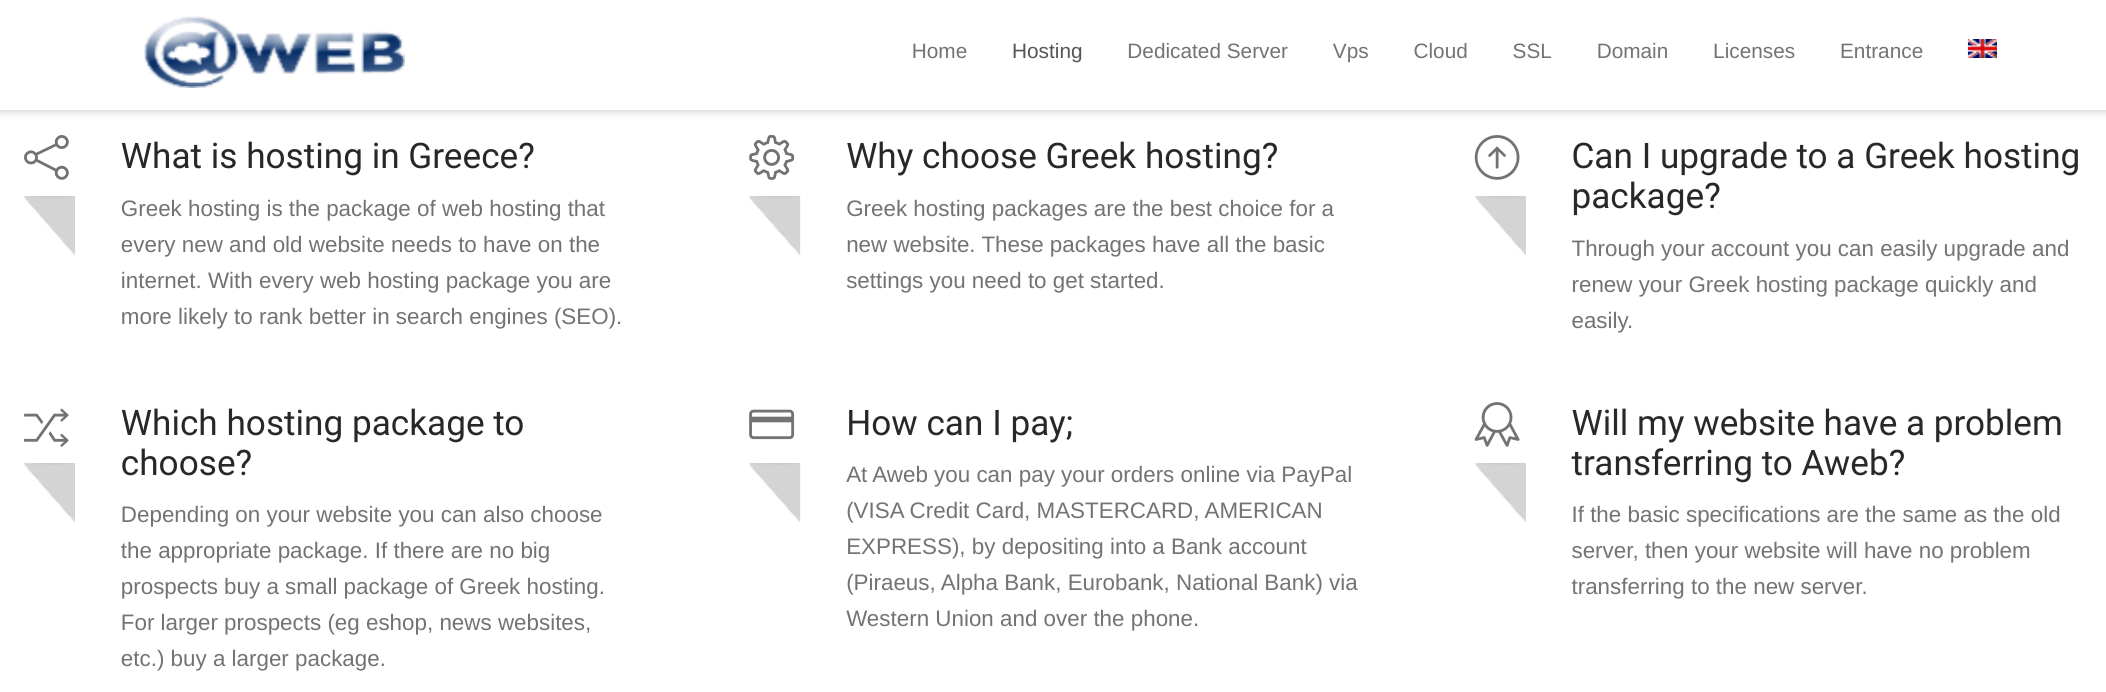Open the Vps navigation link
The image size is (2106, 692).
click(1350, 51)
